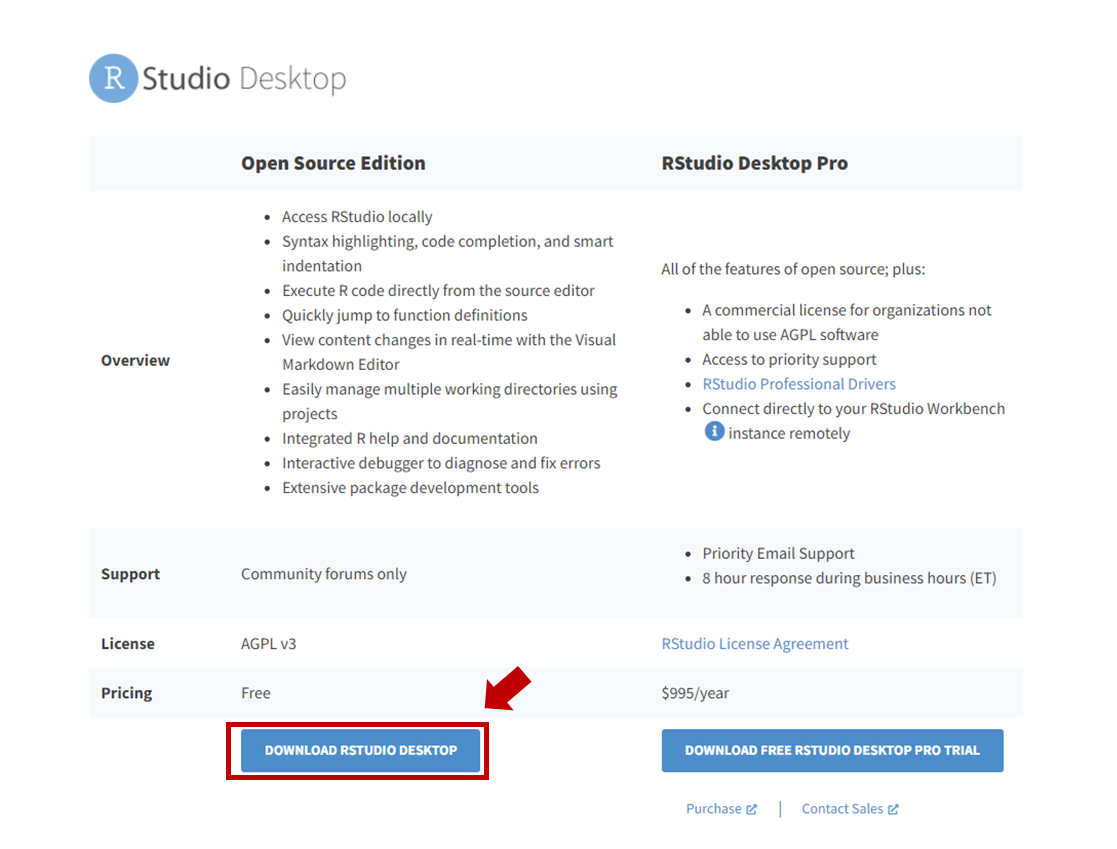This screenshot has height=849, width=1117.
Task: Click the "$995/year" pricing value
Action: [x=695, y=693]
